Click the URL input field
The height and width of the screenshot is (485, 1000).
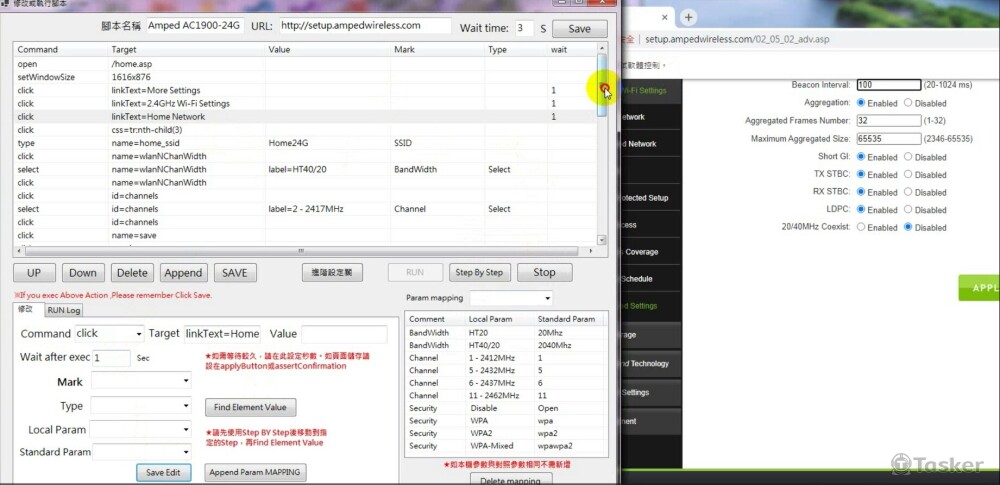click(364, 26)
